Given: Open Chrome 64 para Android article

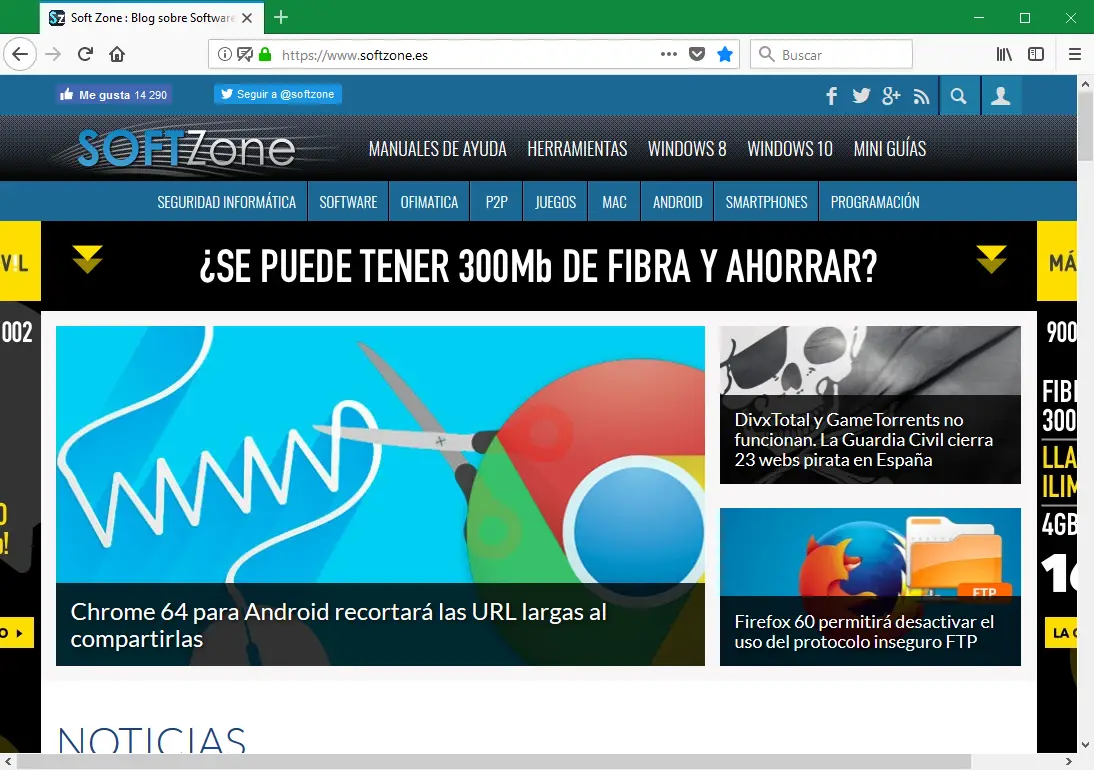Looking at the screenshot, I should point(338,625).
